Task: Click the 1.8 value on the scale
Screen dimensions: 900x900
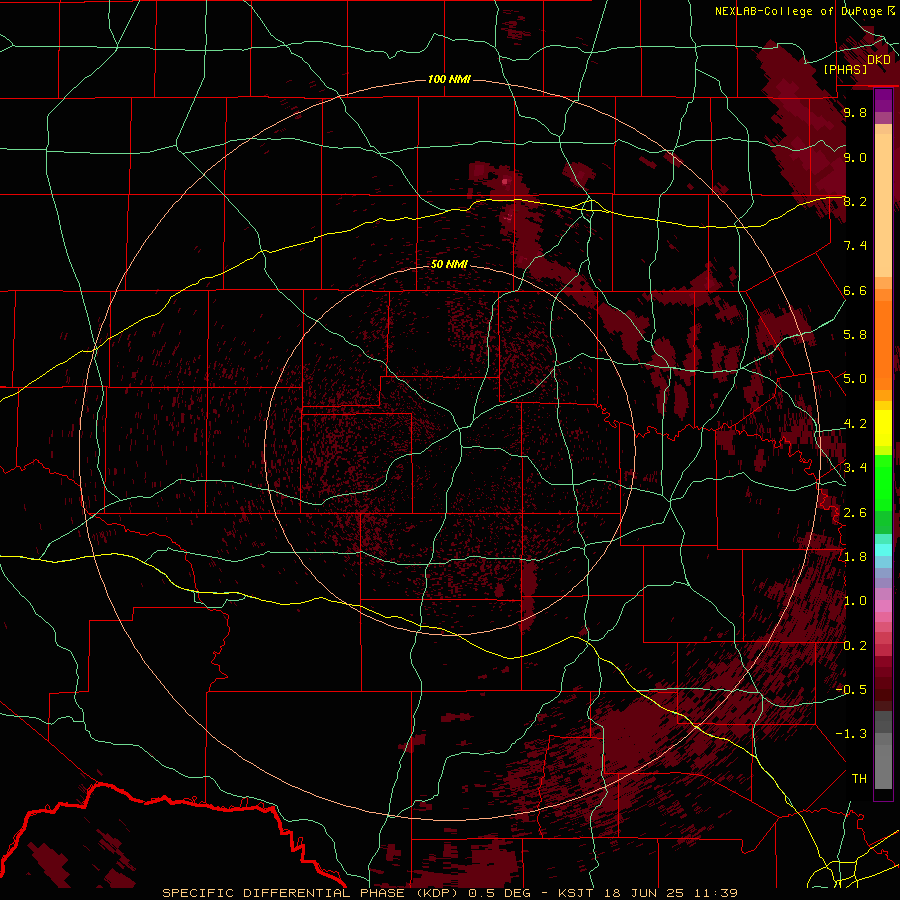Action: click(x=855, y=557)
